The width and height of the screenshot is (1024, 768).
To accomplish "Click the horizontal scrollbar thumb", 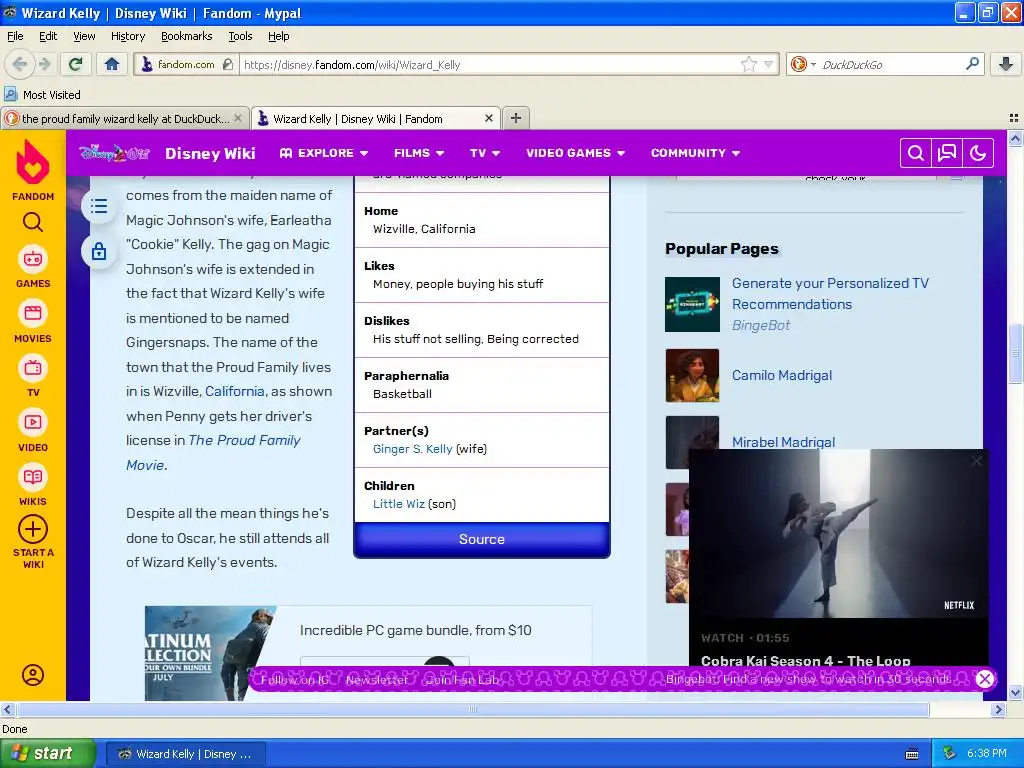I will click(473, 709).
